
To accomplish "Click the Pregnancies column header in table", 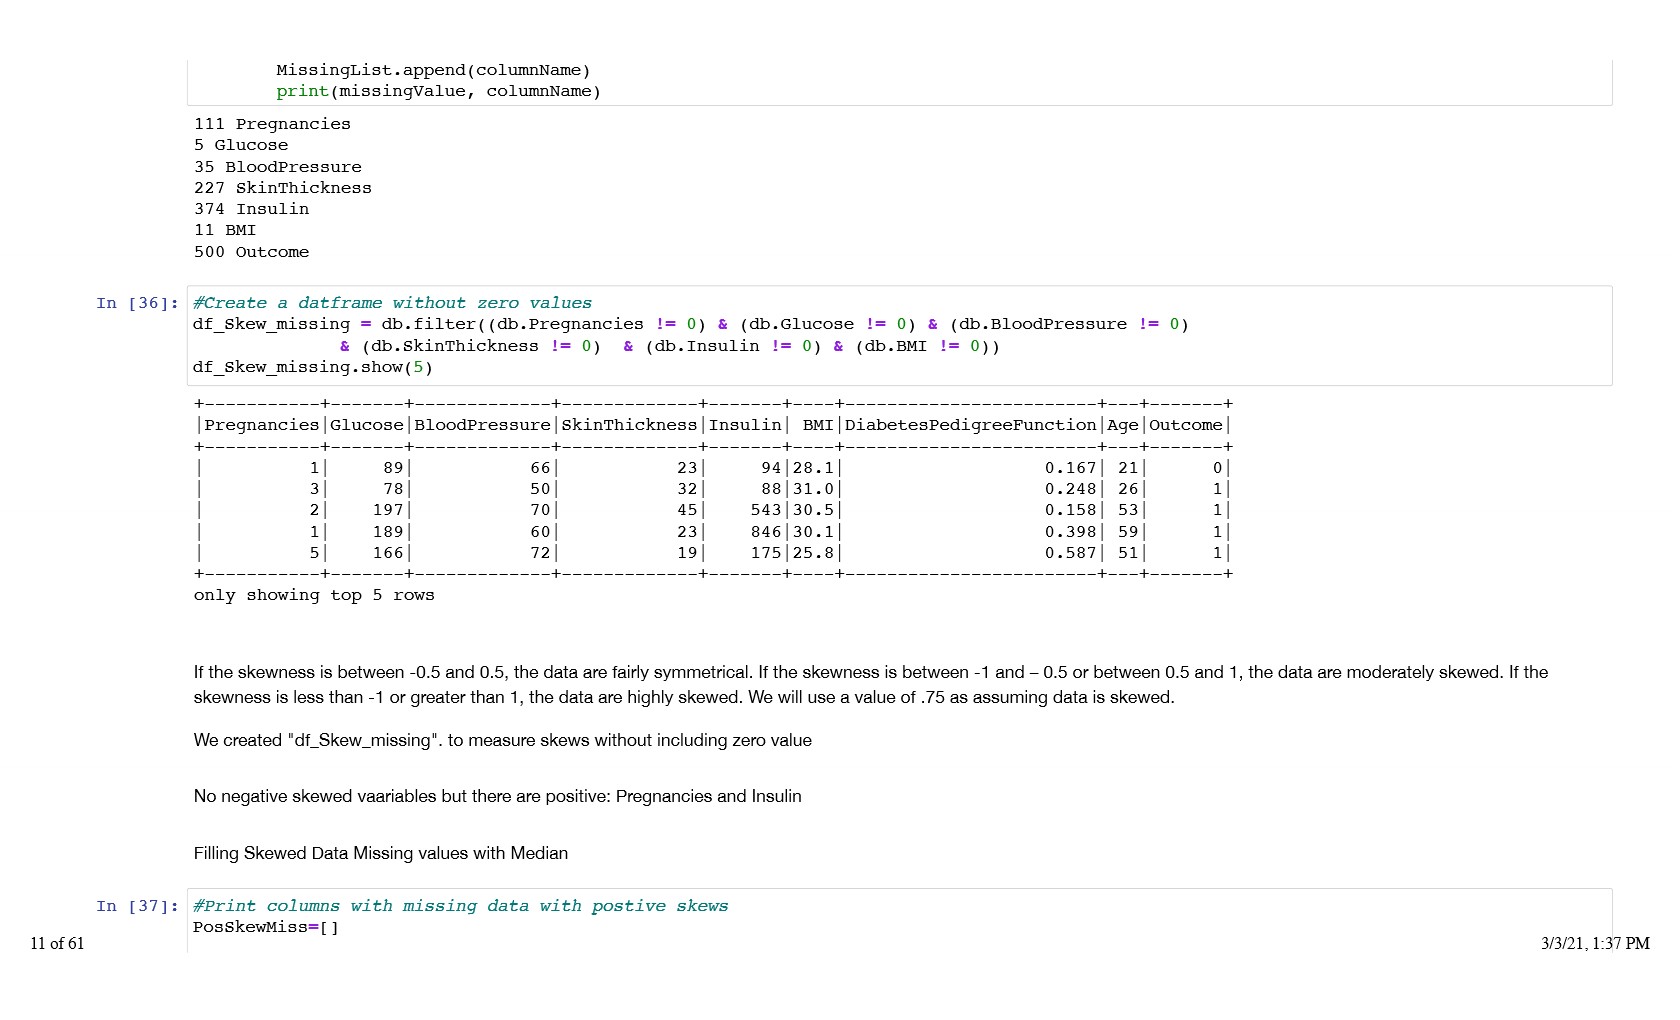I will pos(261,425).
